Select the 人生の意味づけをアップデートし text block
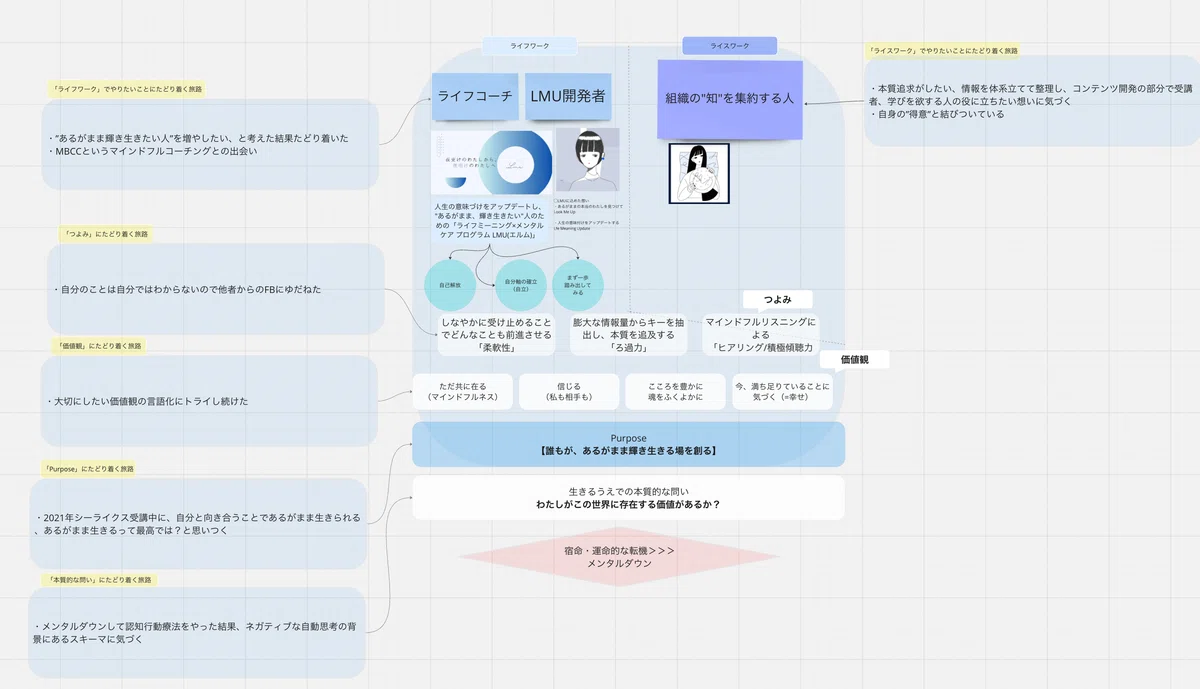This screenshot has height=689, width=1200. pos(487,220)
